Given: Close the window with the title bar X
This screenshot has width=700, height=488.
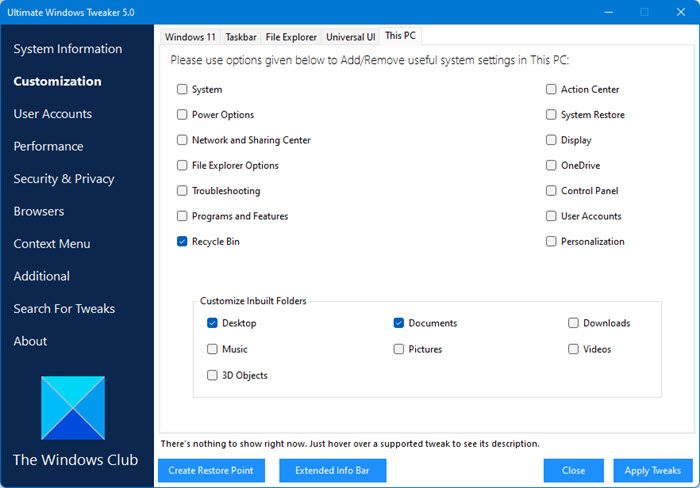Looking at the screenshot, I should pyautogui.click(x=681, y=12).
